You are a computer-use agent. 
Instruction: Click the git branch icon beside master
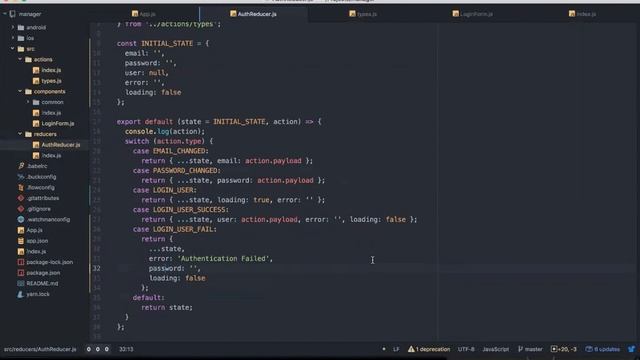click(520, 349)
